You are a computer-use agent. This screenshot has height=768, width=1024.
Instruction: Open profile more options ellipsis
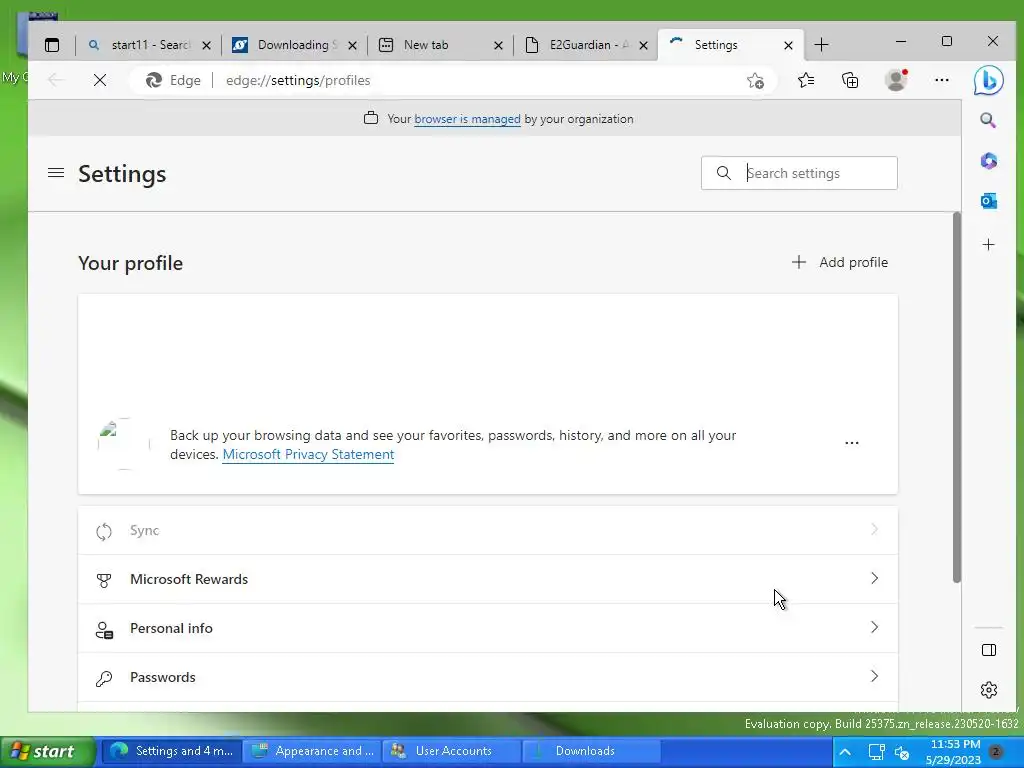pyautogui.click(x=852, y=443)
